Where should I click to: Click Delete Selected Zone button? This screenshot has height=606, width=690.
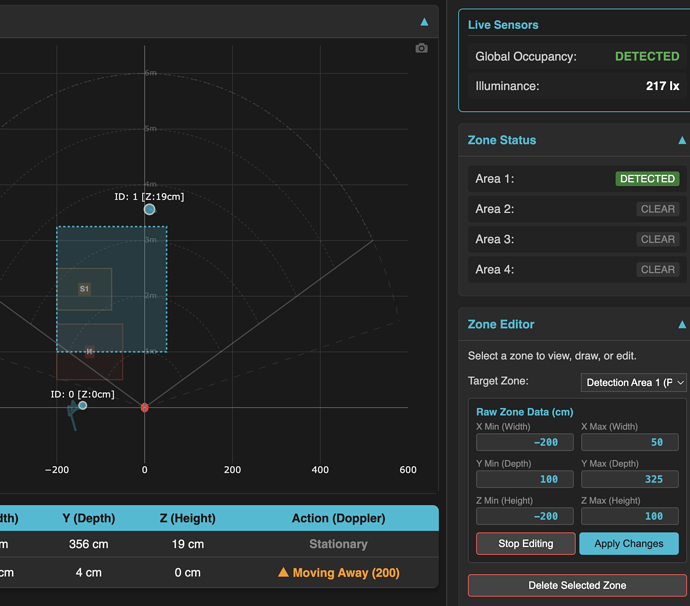(x=577, y=585)
